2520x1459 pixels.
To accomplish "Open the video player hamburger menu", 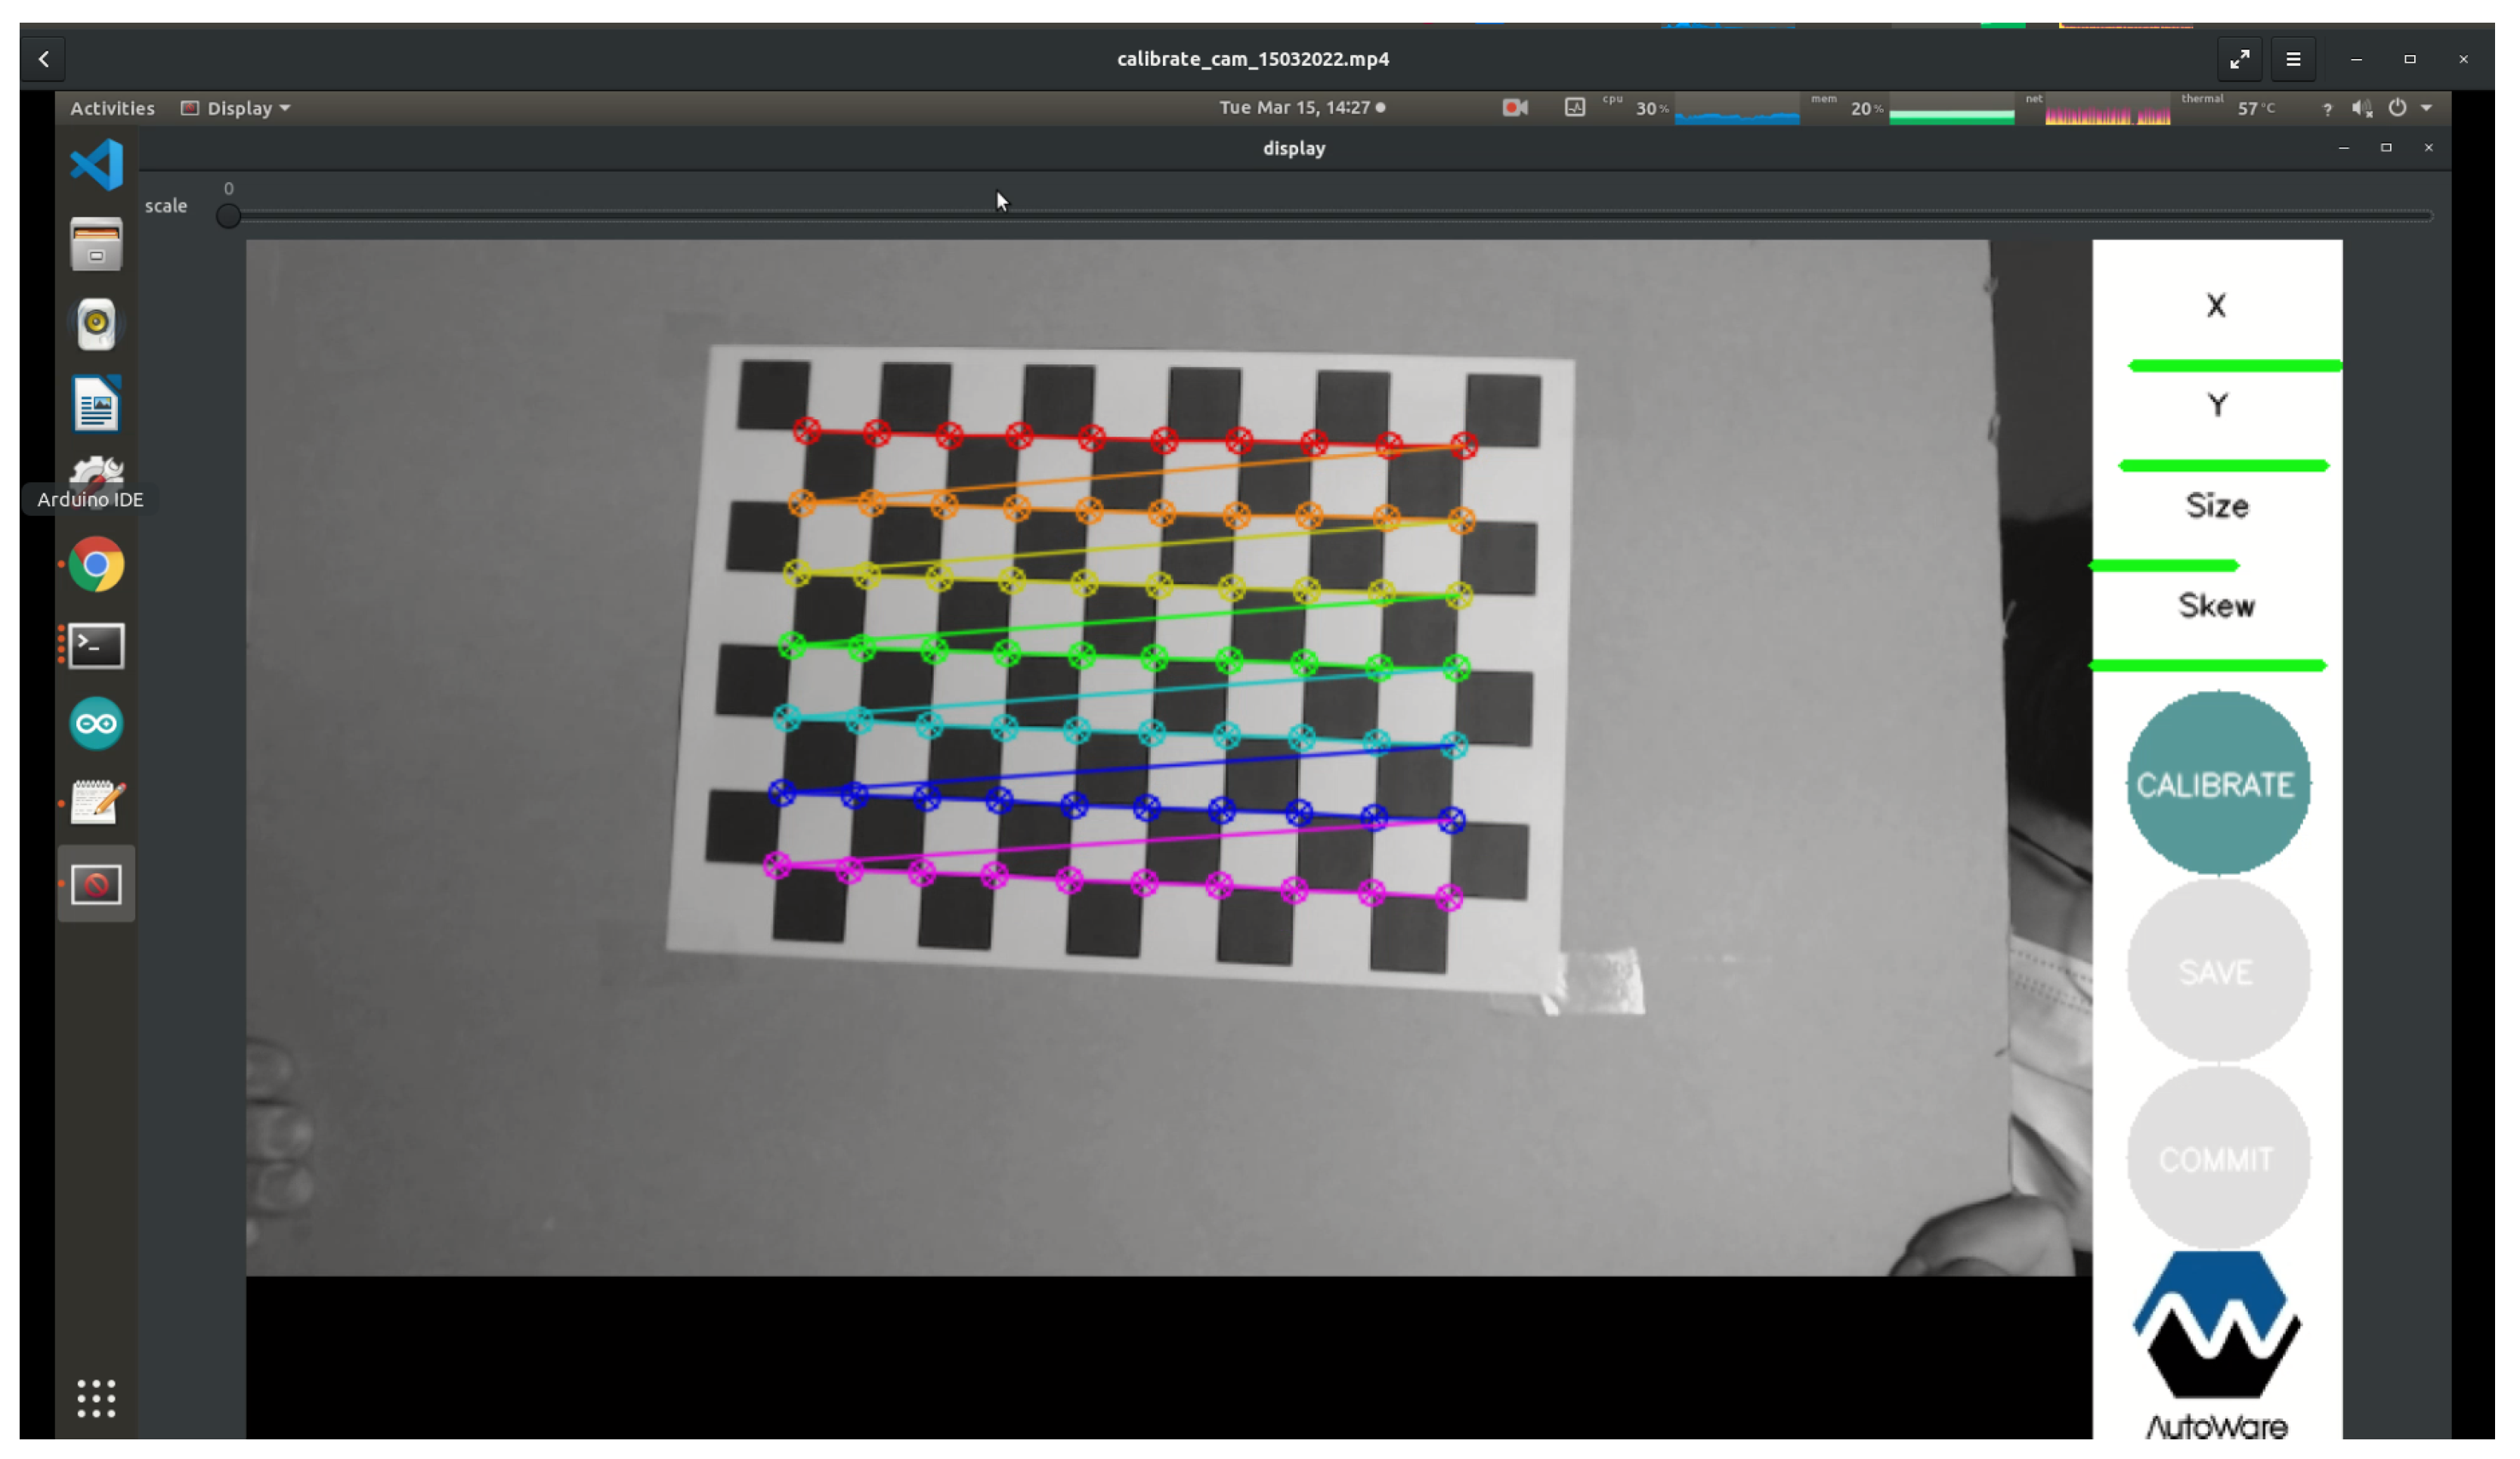I will pyautogui.click(x=2293, y=59).
